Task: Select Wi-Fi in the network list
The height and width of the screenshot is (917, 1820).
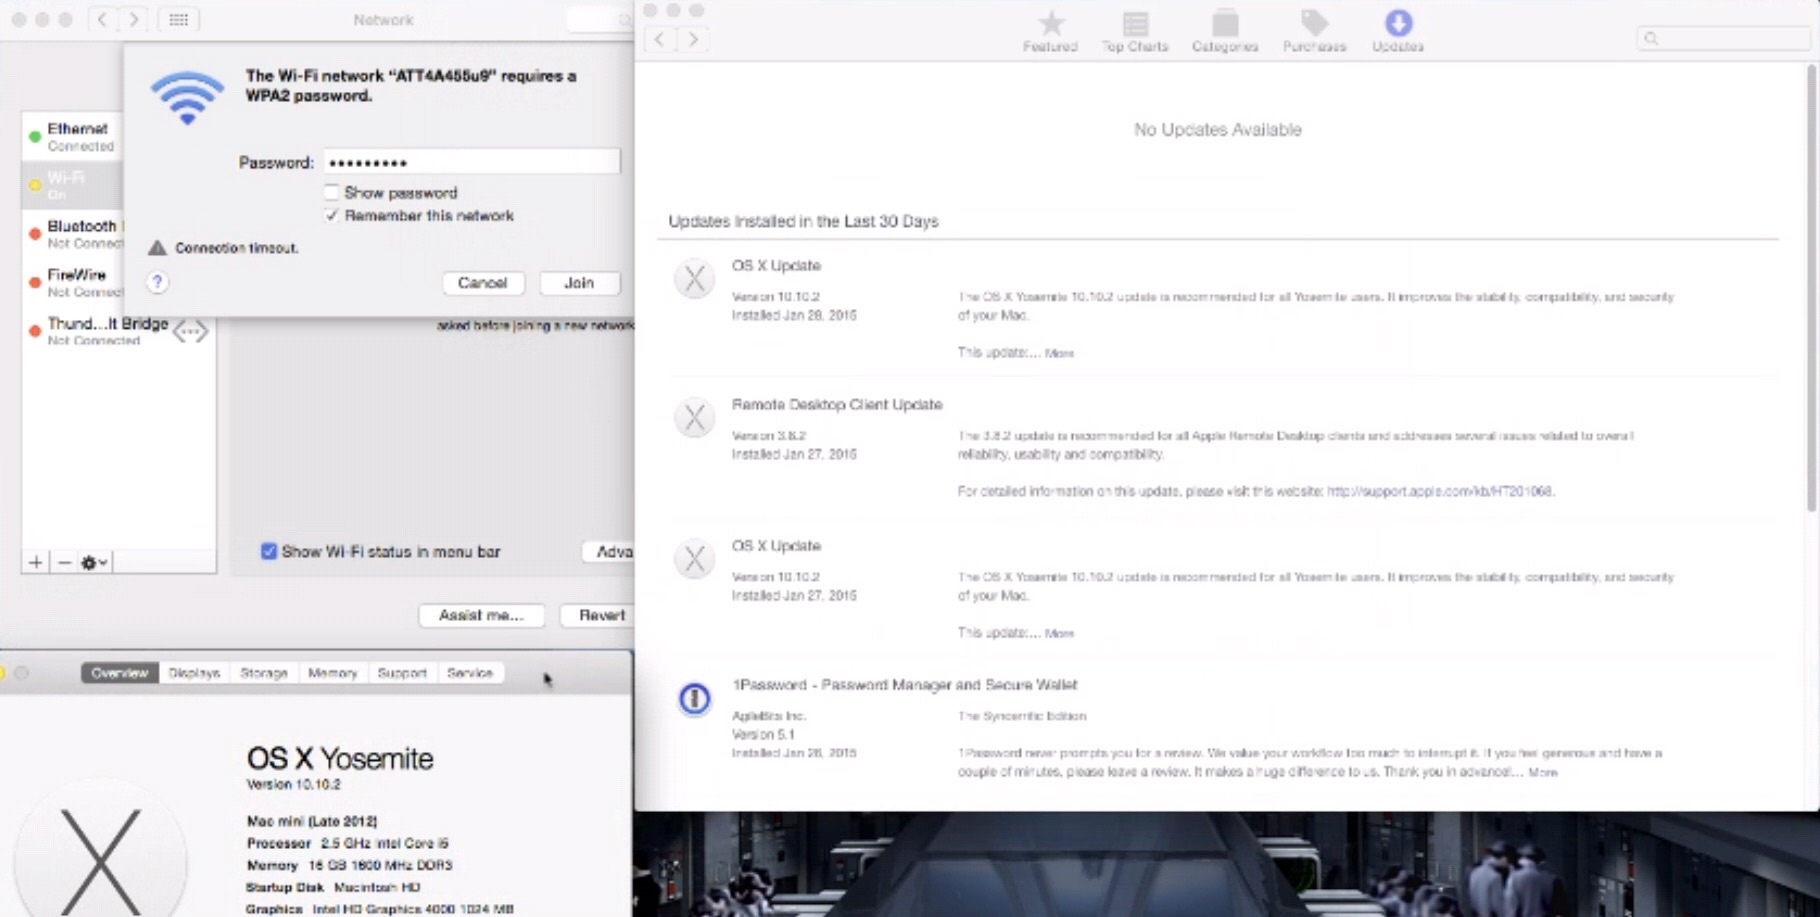Action: [72, 185]
